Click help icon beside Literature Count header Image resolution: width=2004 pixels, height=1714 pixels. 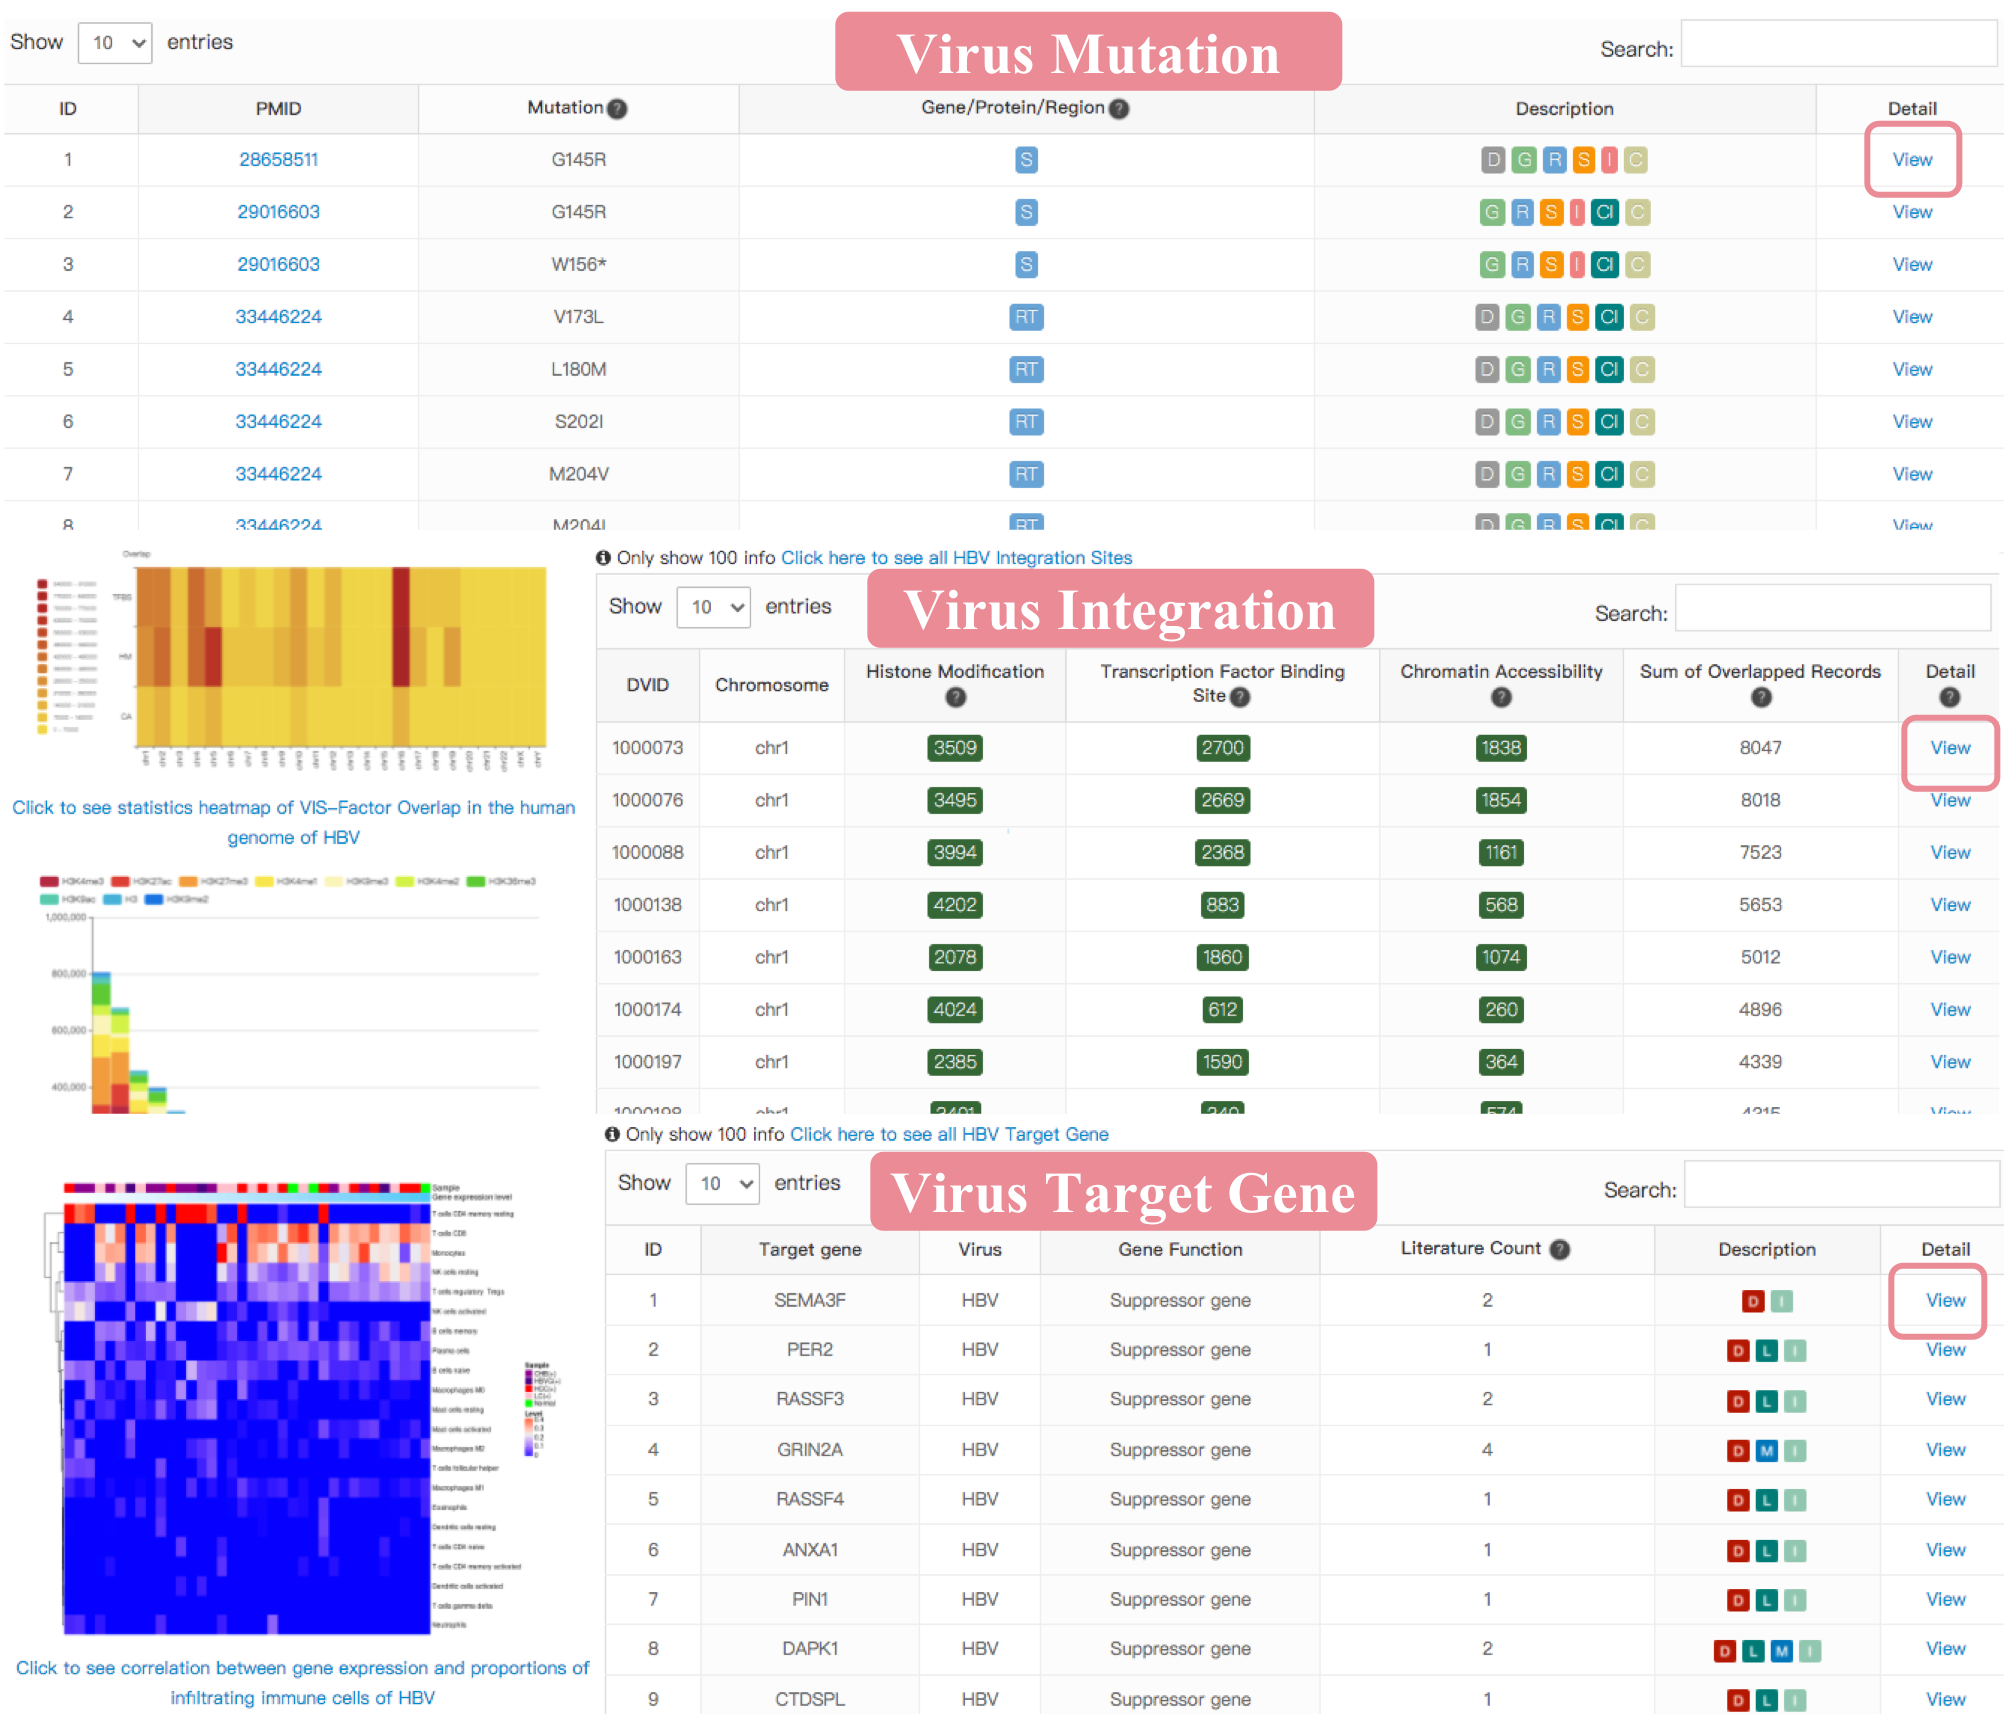1560,1249
